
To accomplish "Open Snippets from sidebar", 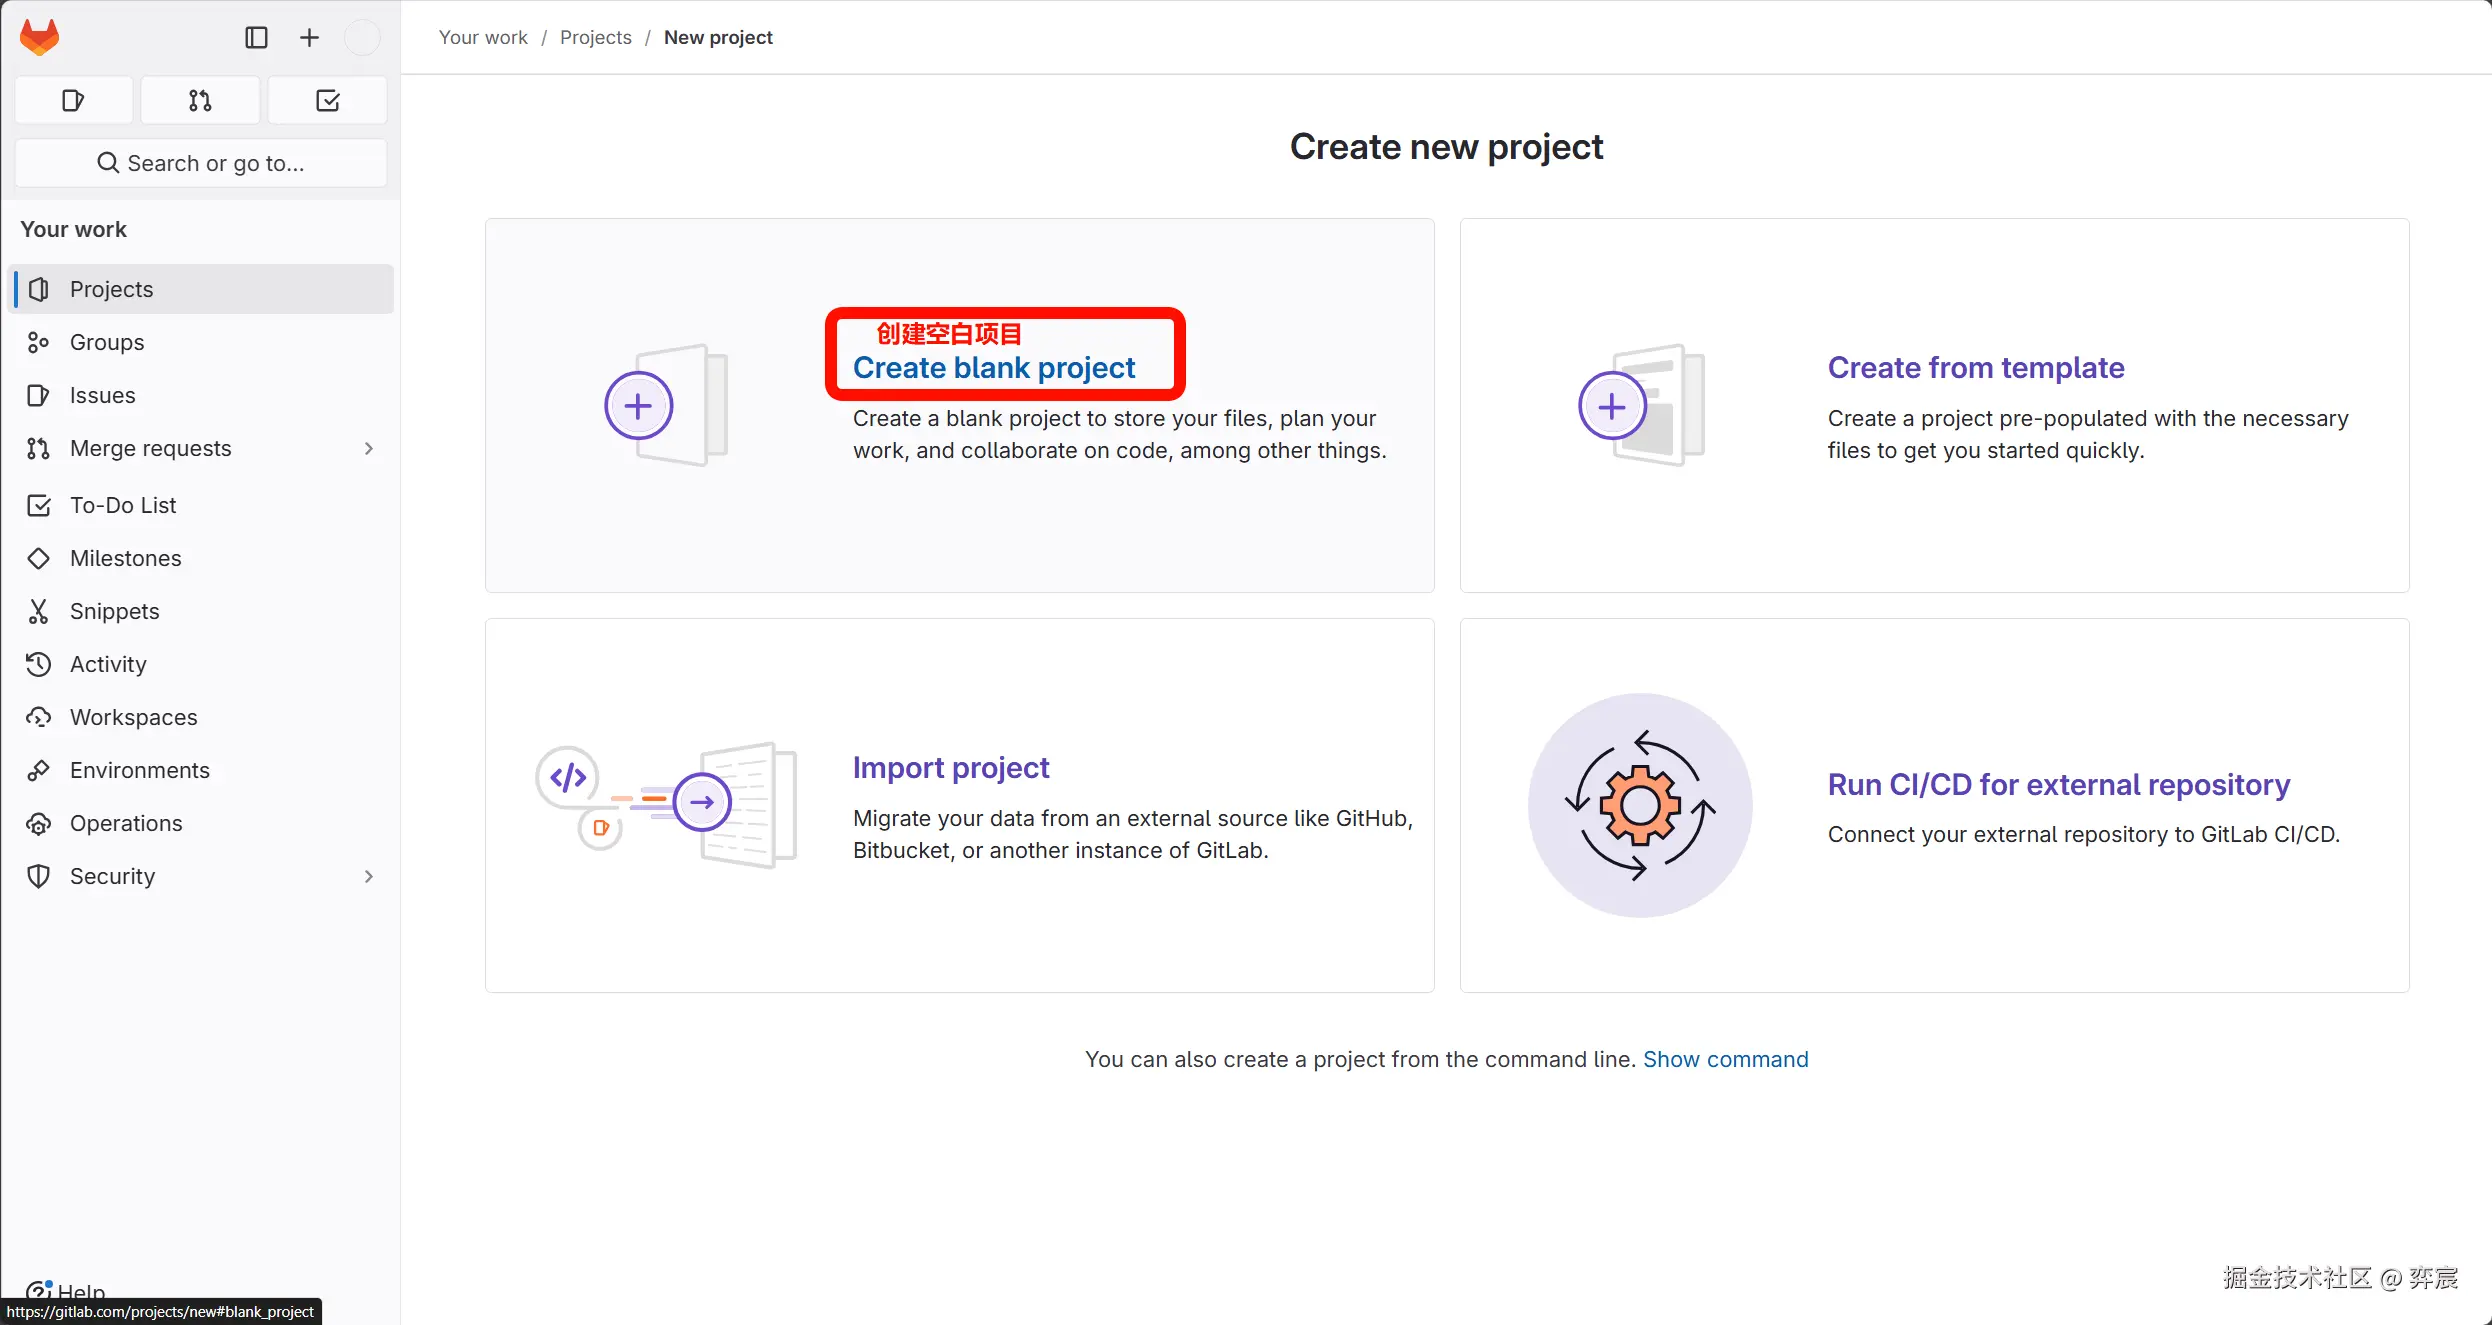I will (114, 611).
